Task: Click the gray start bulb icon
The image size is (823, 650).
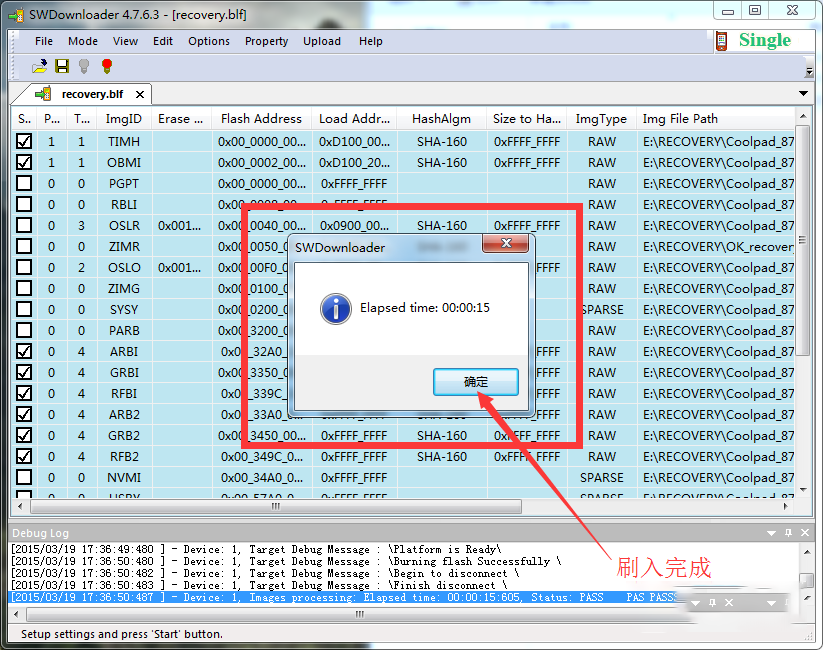Action: (84, 66)
